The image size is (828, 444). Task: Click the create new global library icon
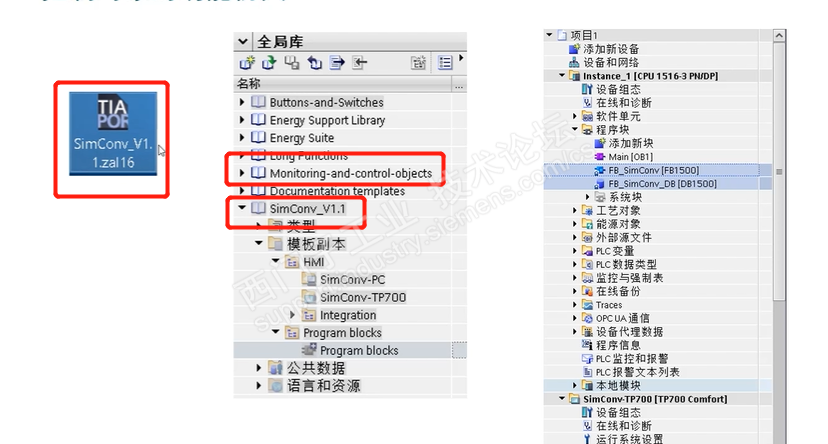tap(247, 63)
